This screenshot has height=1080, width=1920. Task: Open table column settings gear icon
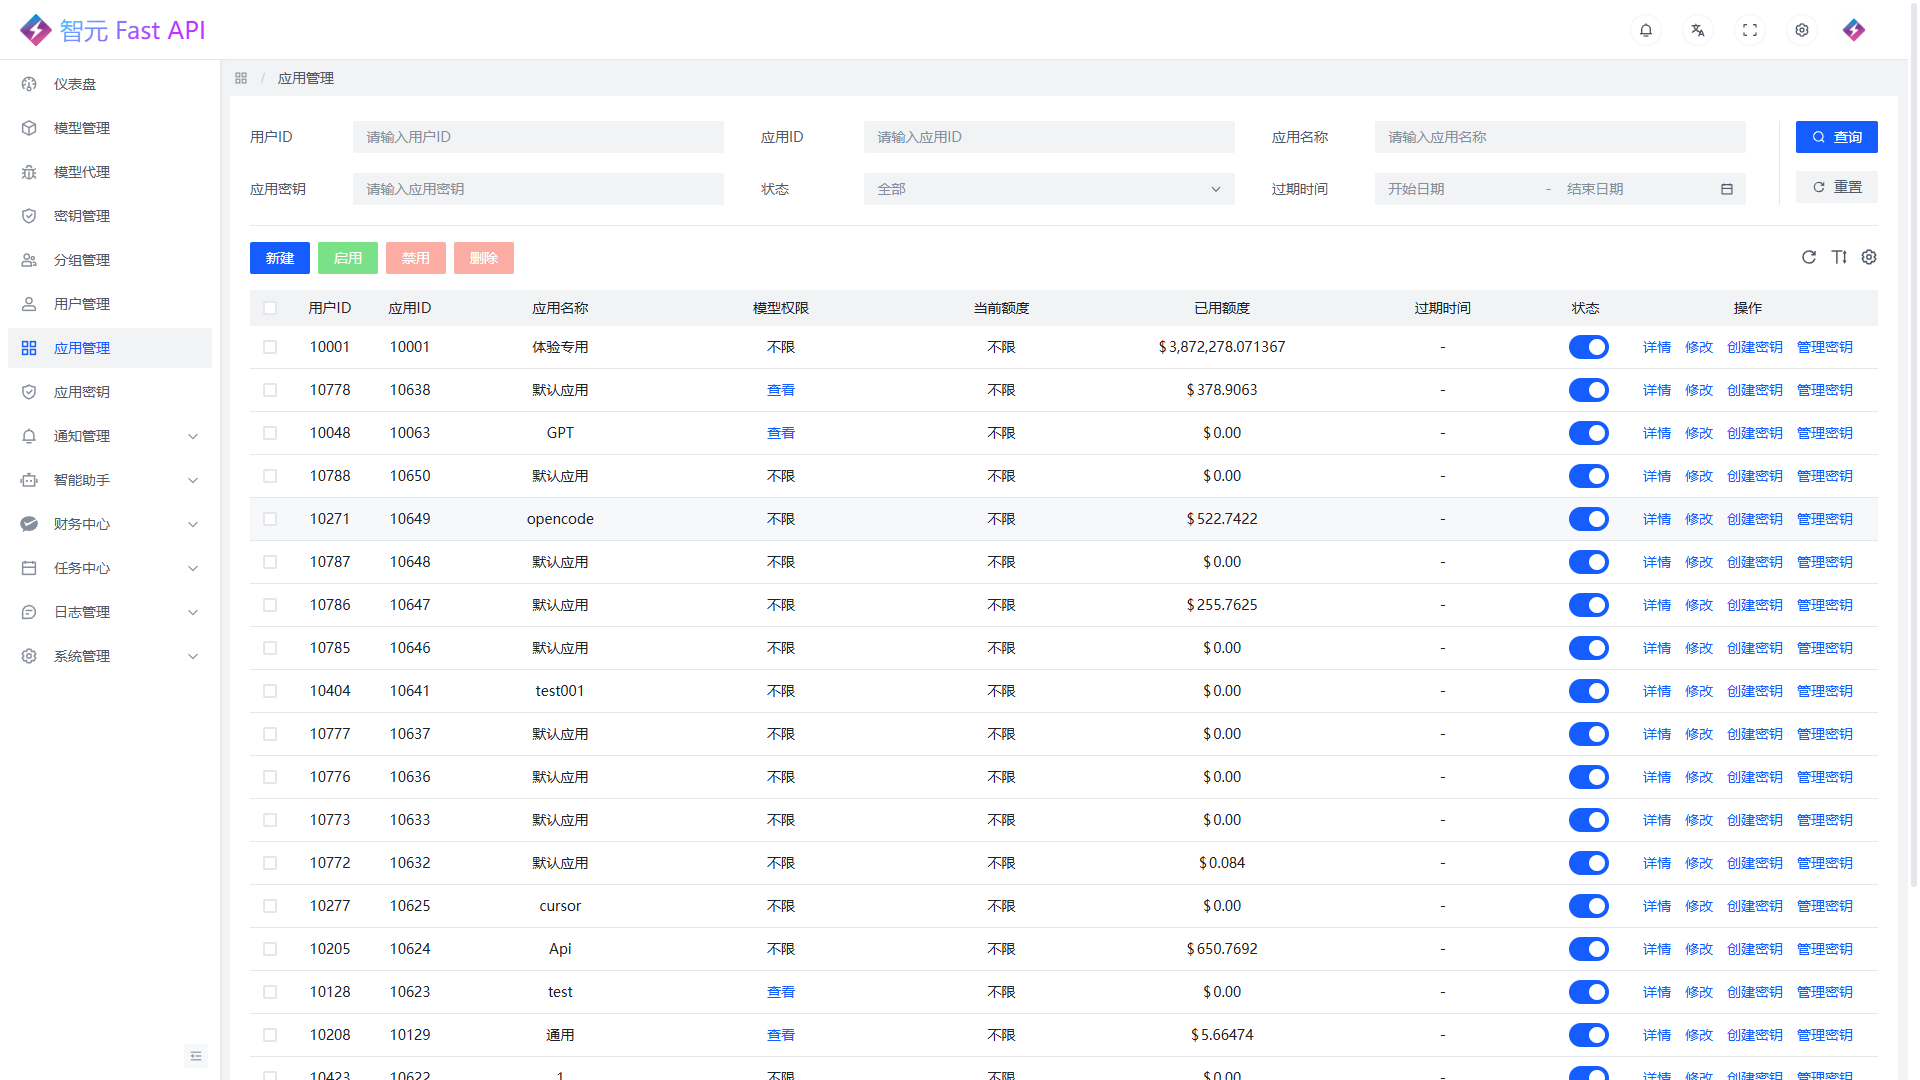1868,257
